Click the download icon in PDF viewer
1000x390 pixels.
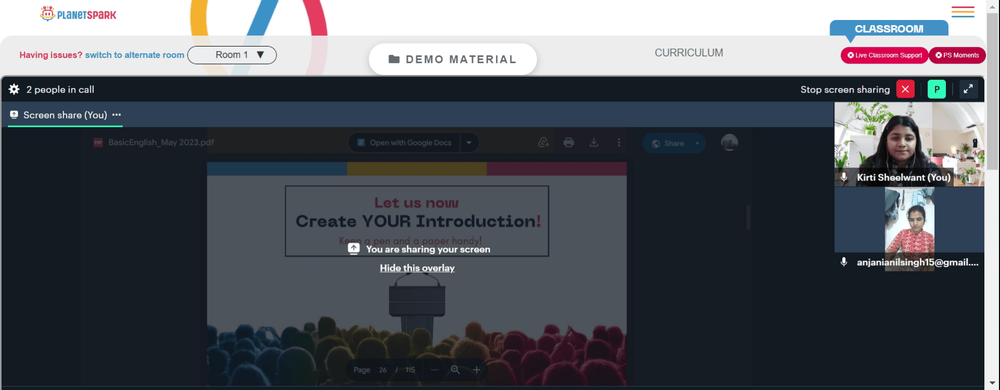[594, 143]
